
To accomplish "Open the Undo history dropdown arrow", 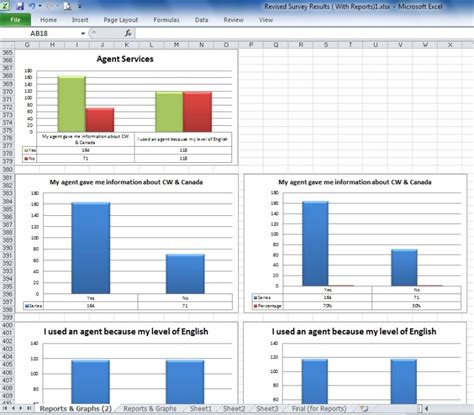I will (40, 6).
